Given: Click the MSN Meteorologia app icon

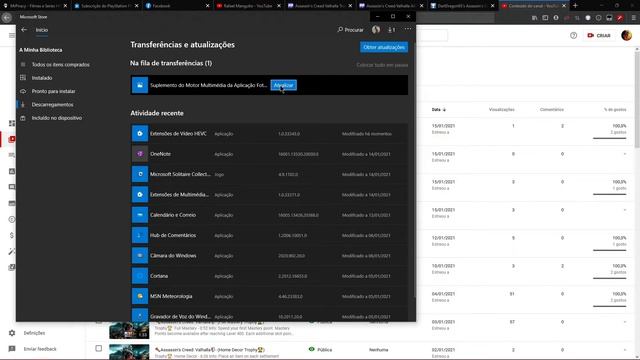Looking at the screenshot, I should (140, 296).
